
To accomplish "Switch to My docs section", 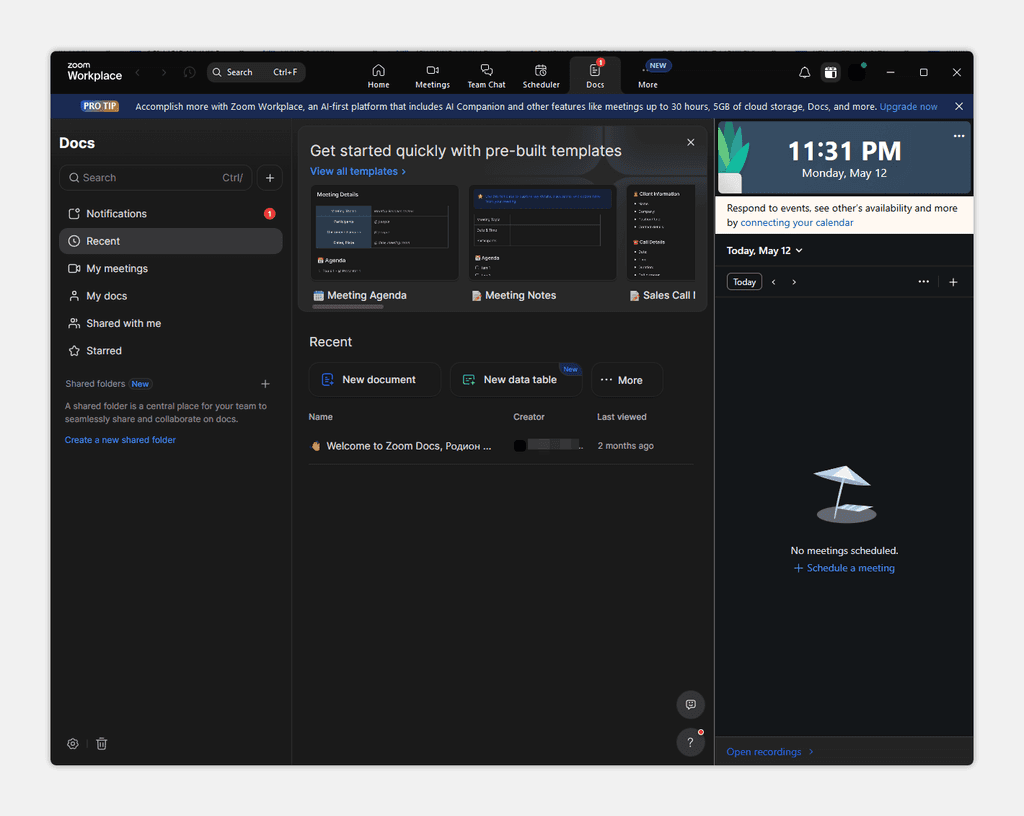I will pyautogui.click(x=108, y=295).
